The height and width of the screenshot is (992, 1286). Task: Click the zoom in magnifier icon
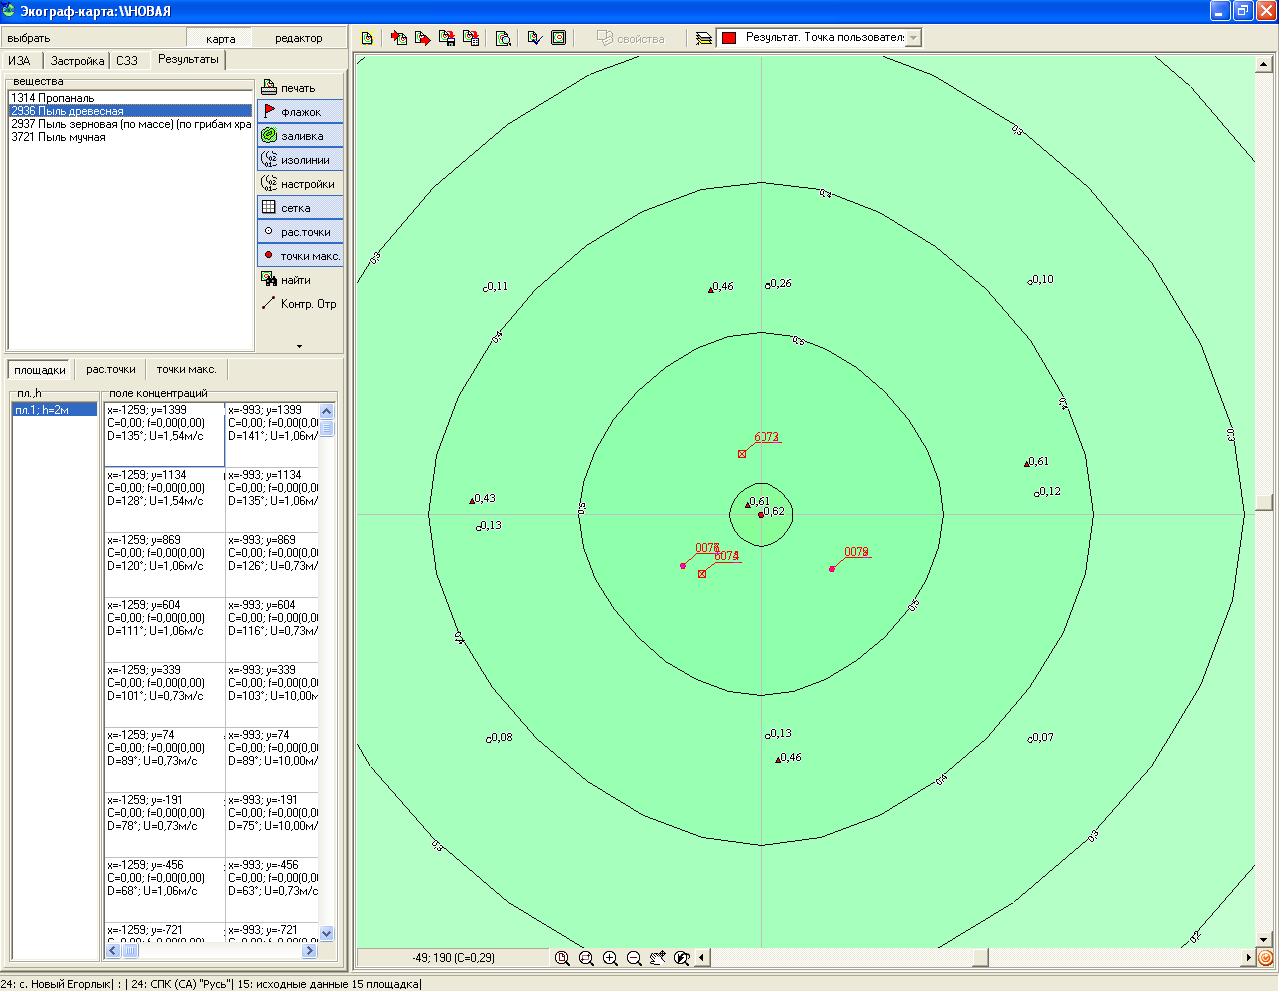coord(610,958)
